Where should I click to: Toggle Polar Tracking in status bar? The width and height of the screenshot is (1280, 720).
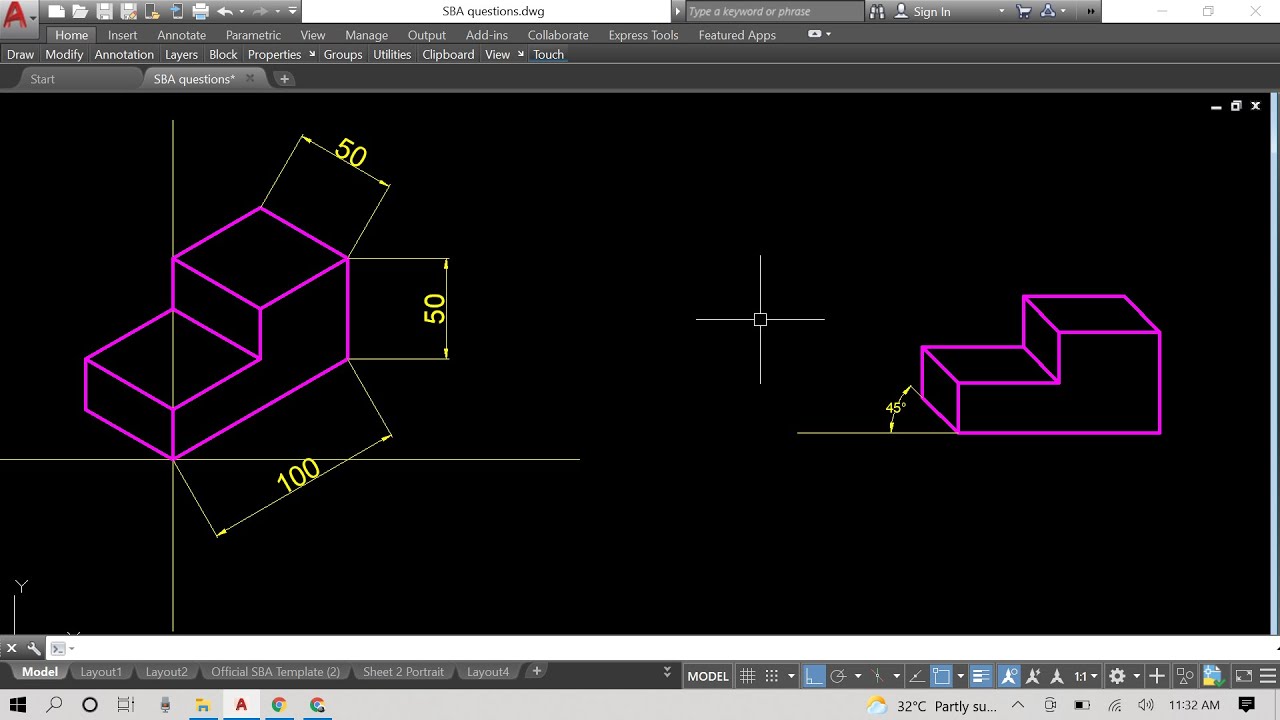click(x=838, y=676)
